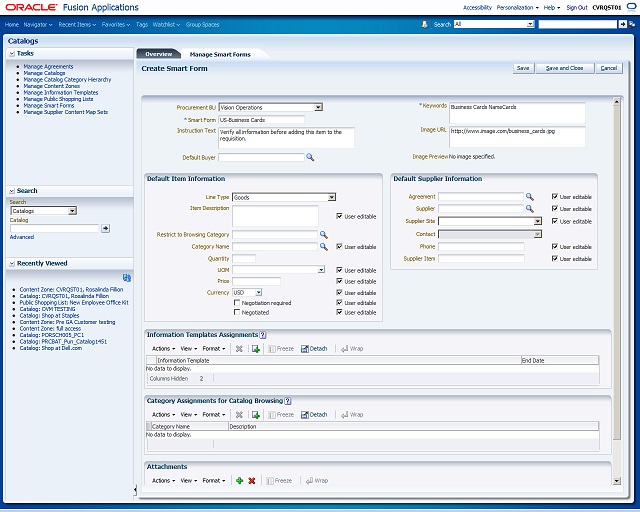The width and height of the screenshot is (640, 512).
Task: Open the Navigator menu
Action: 38,25
